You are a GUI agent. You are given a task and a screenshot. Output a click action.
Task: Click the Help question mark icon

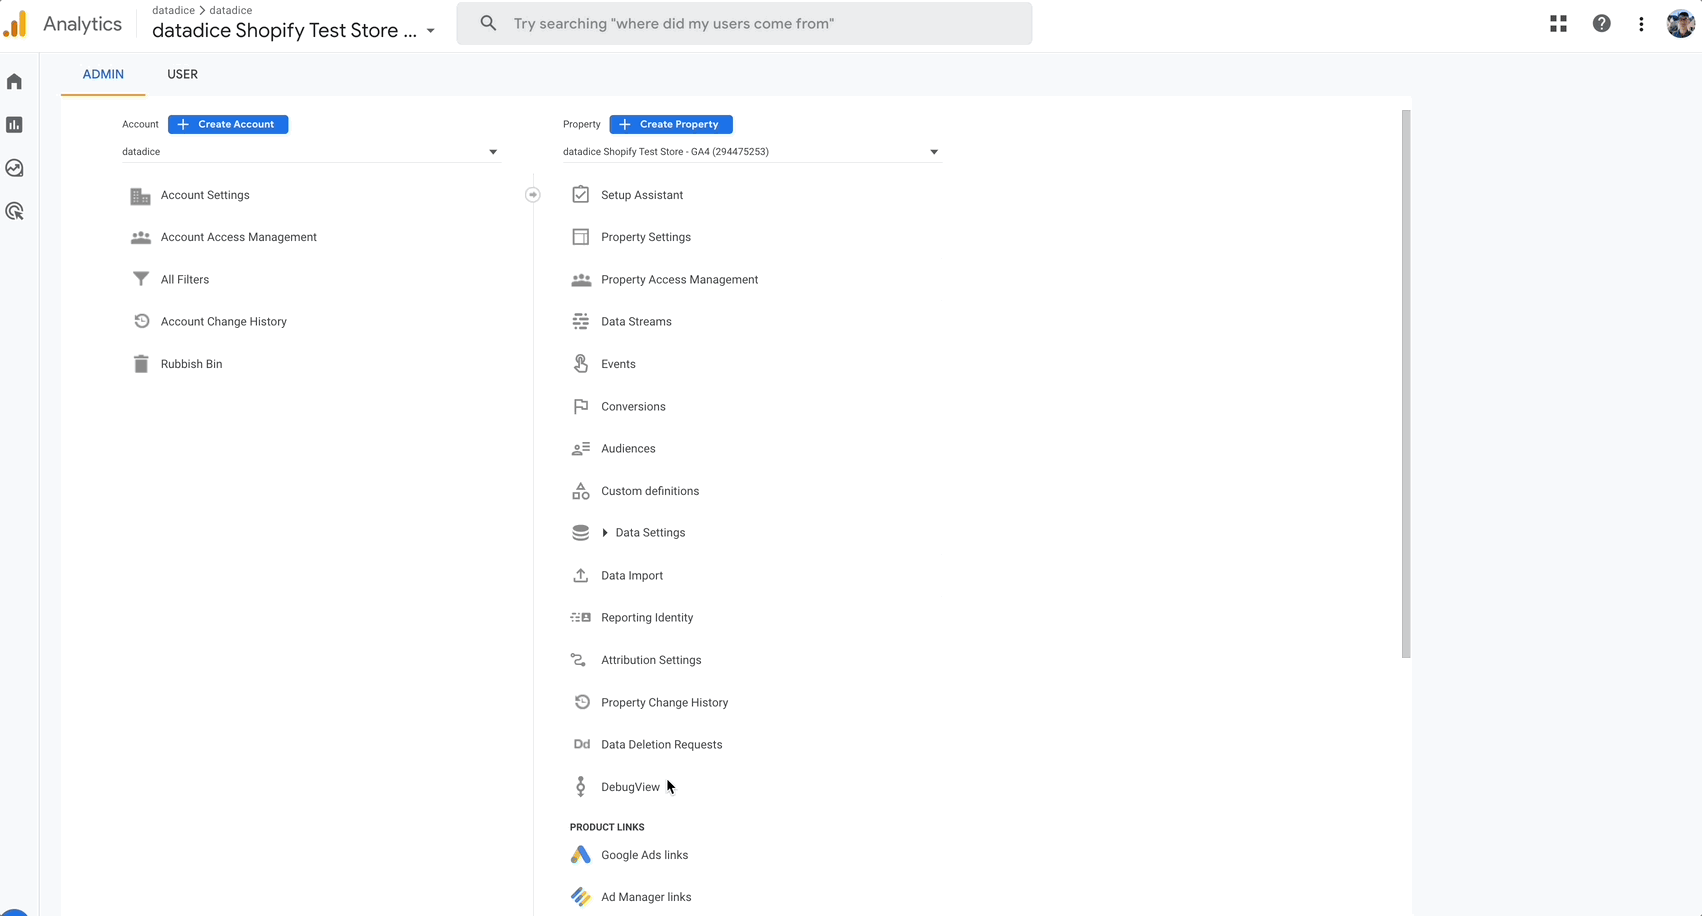pos(1601,24)
